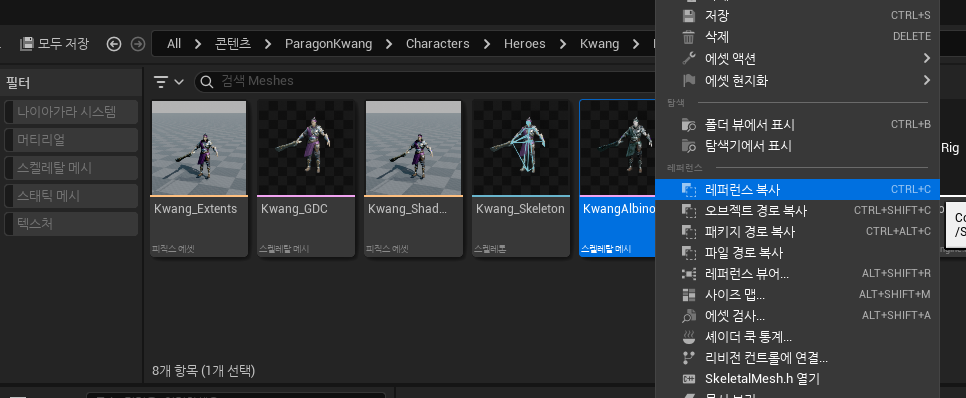
Task: Click the 검색 Meshes search field
Action: pos(425,81)
